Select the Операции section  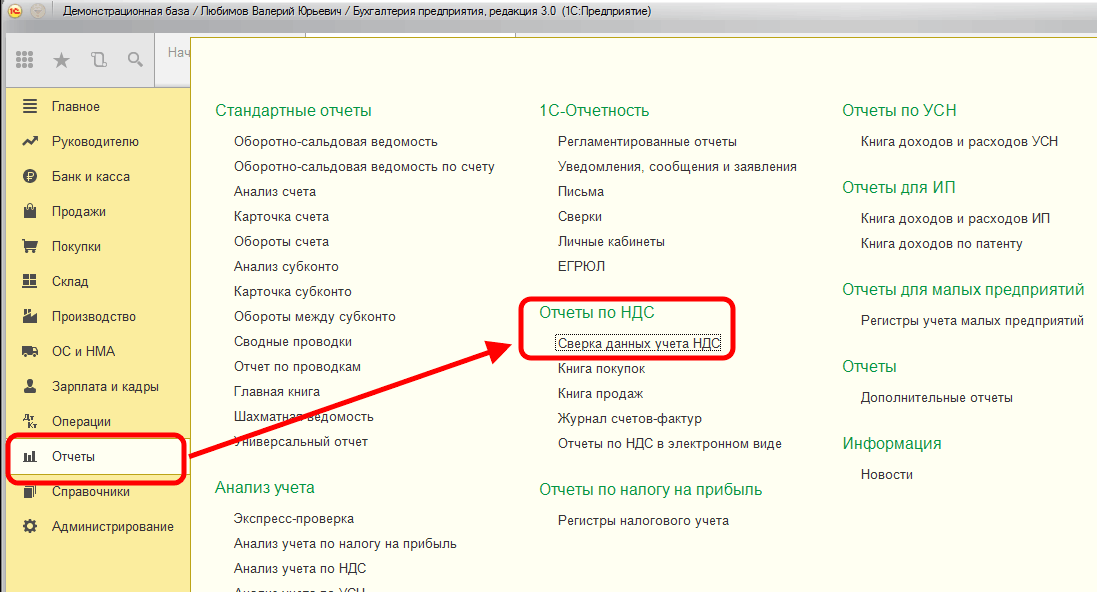pos(81,421)
